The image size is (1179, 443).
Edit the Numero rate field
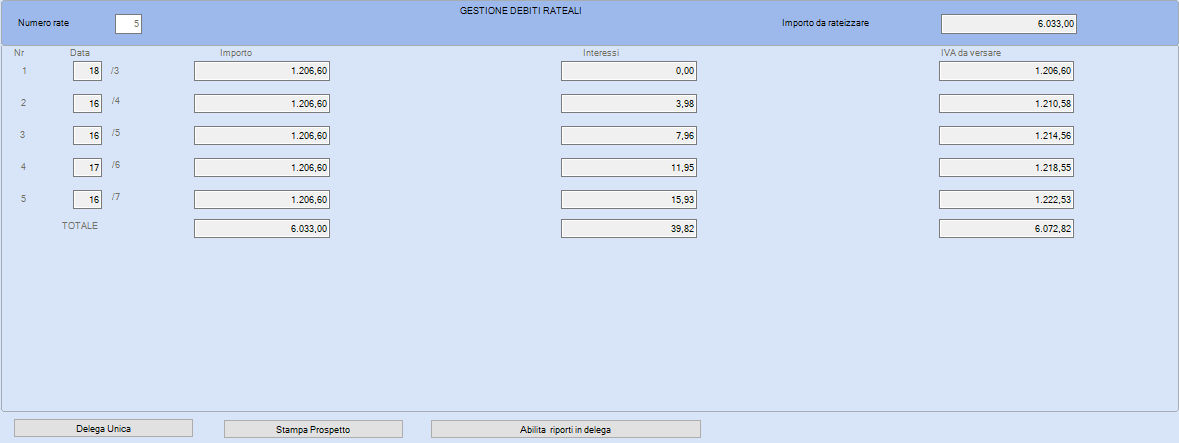tap(129, 24)
